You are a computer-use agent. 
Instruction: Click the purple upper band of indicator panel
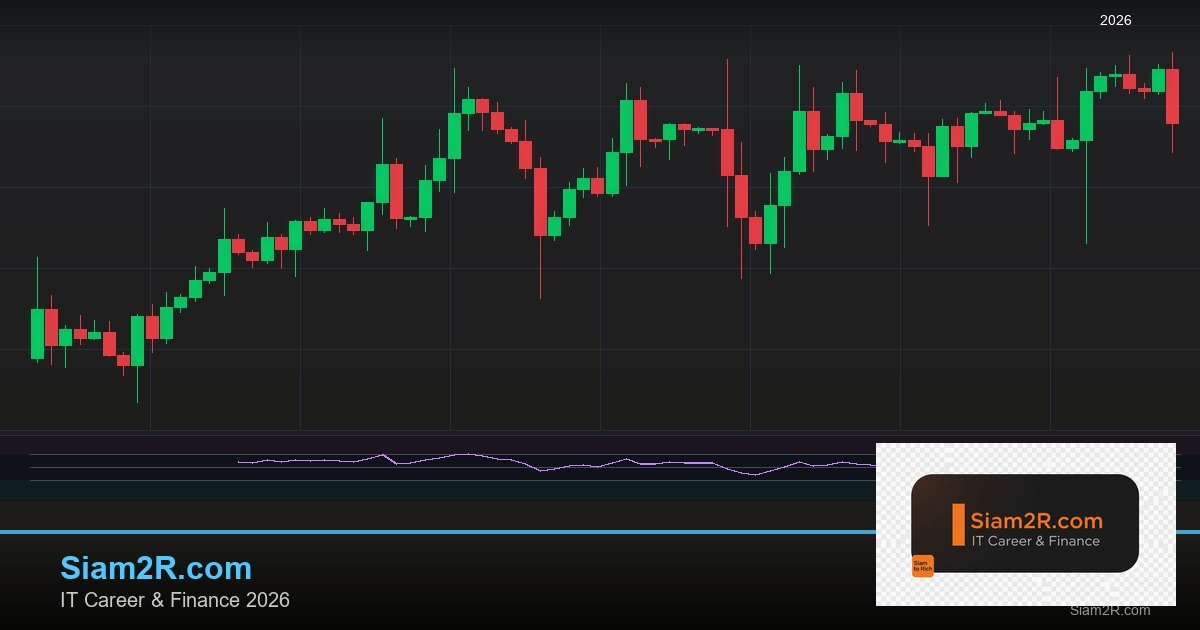(x=400, y=444)
